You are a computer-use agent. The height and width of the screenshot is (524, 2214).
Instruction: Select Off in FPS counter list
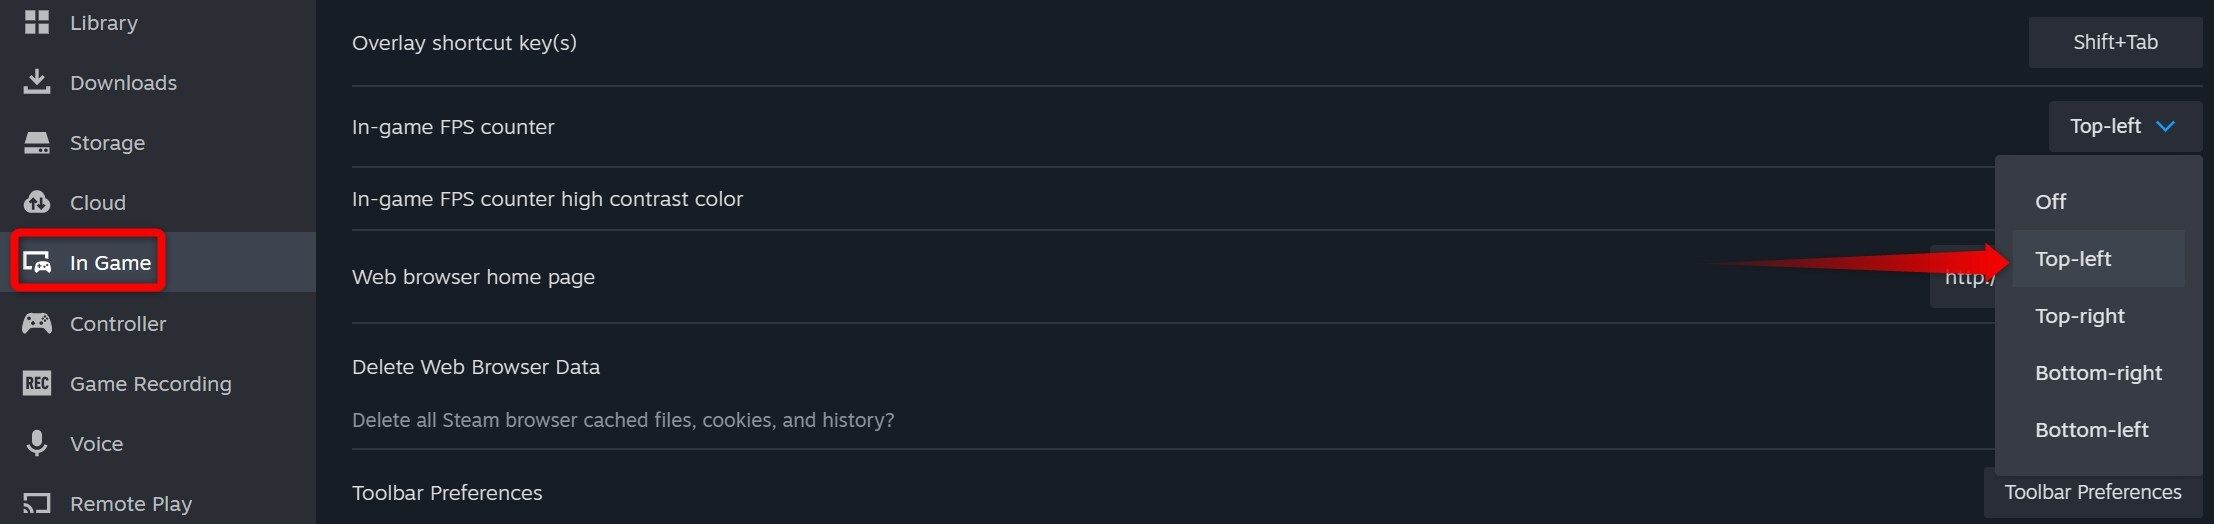(x=2050, y=202)
